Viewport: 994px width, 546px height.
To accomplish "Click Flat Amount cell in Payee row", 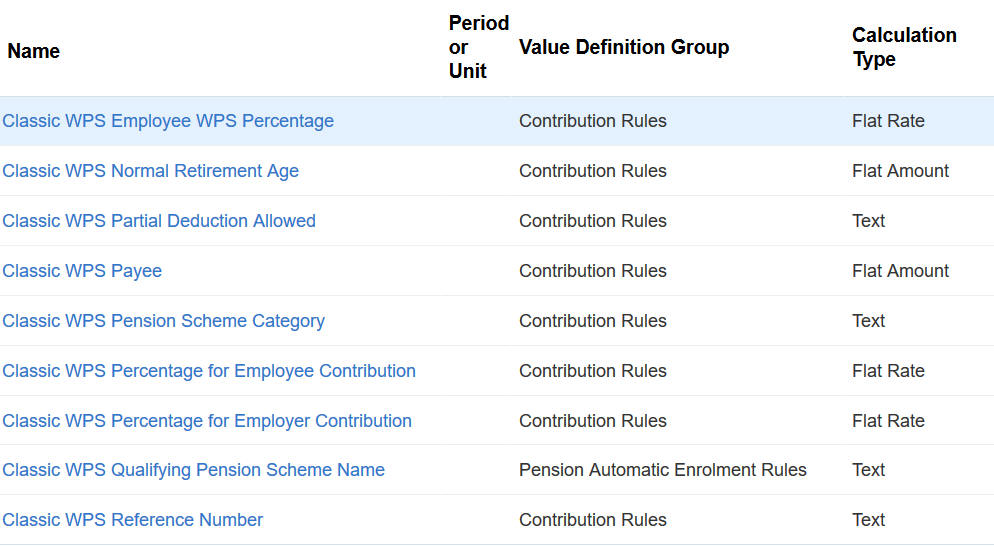I will click(900, 271).
